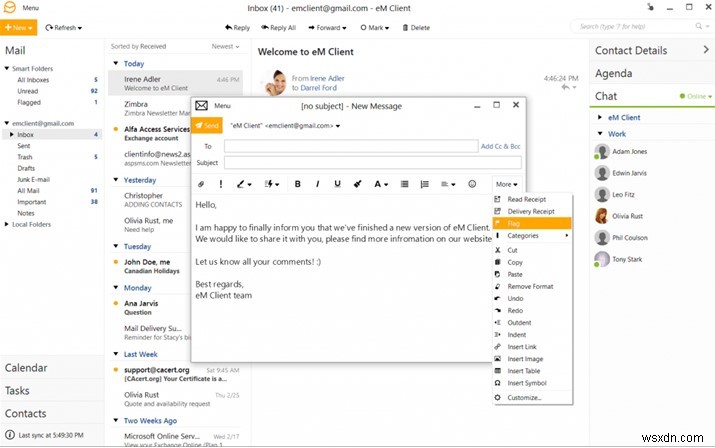Click the attach file paperclip icon

pos(201,184)
